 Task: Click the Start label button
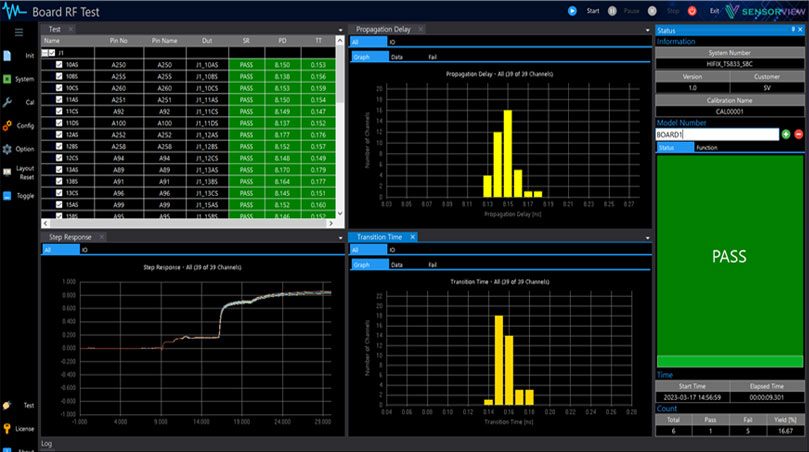coord(593,11)
